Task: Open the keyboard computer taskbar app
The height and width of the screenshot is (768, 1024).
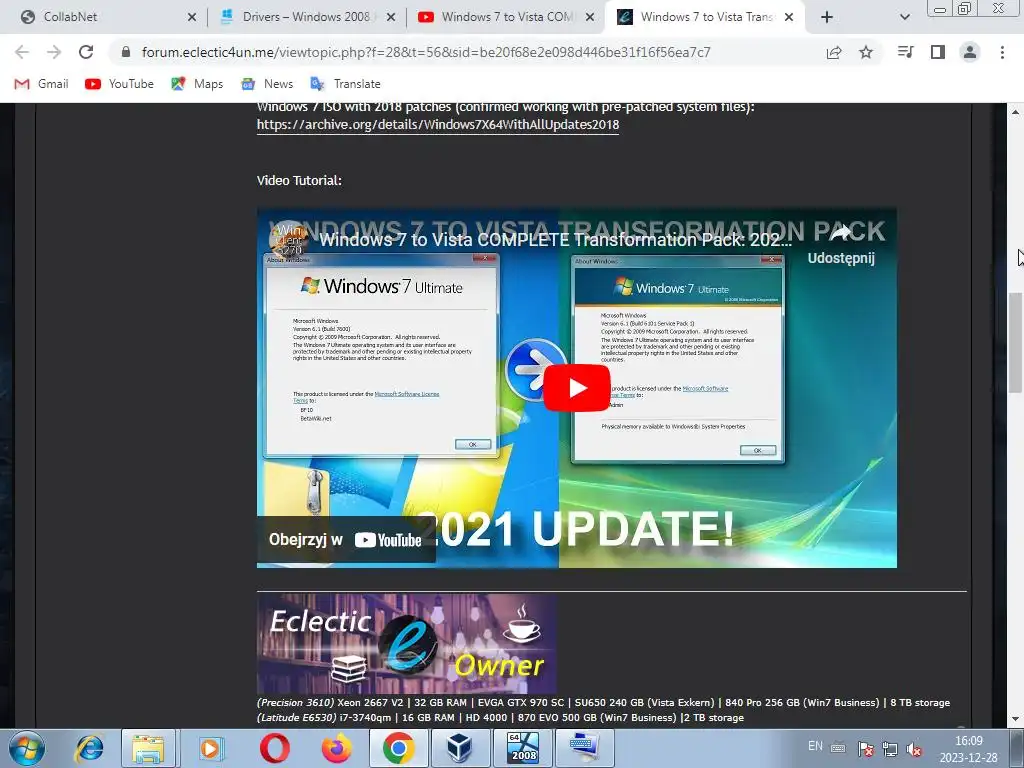Action: (x=585, y=748)
